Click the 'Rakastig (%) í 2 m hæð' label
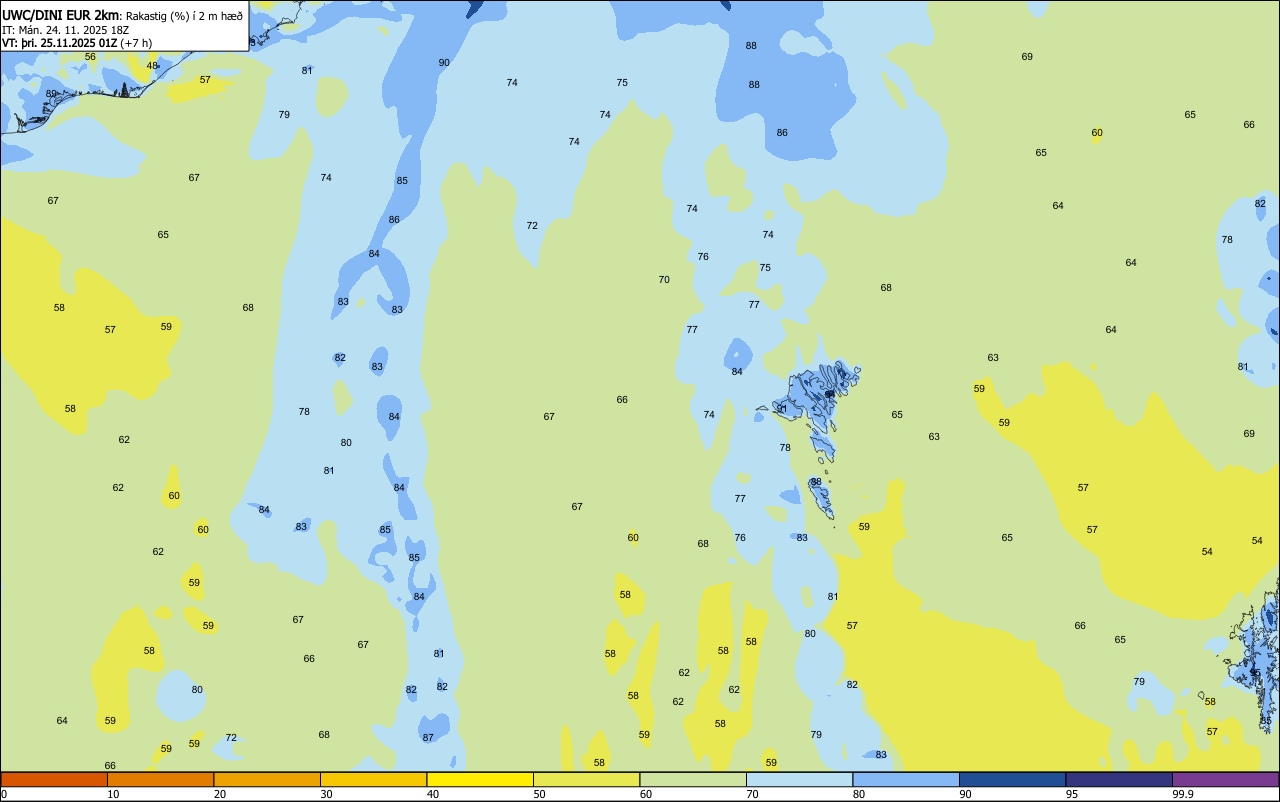Image resolution: width=1280 pixels, height=802 pixels. (184, 16)
